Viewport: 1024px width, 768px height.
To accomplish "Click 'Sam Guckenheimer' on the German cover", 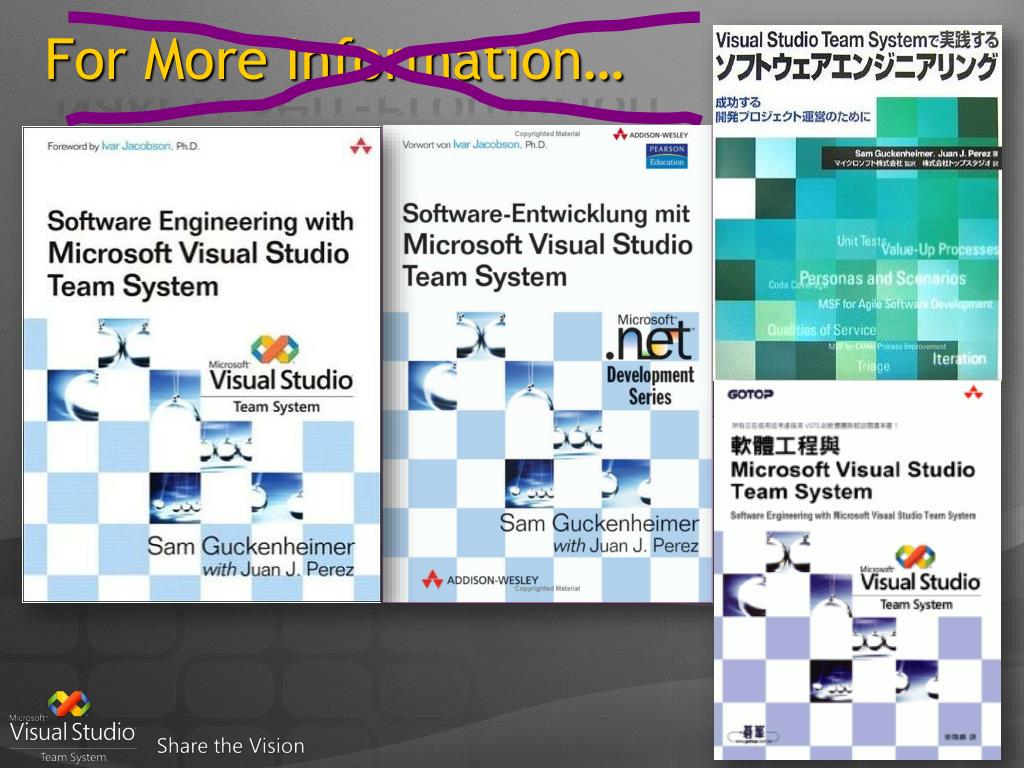I will pyautogui.click(x=599, y=523).
